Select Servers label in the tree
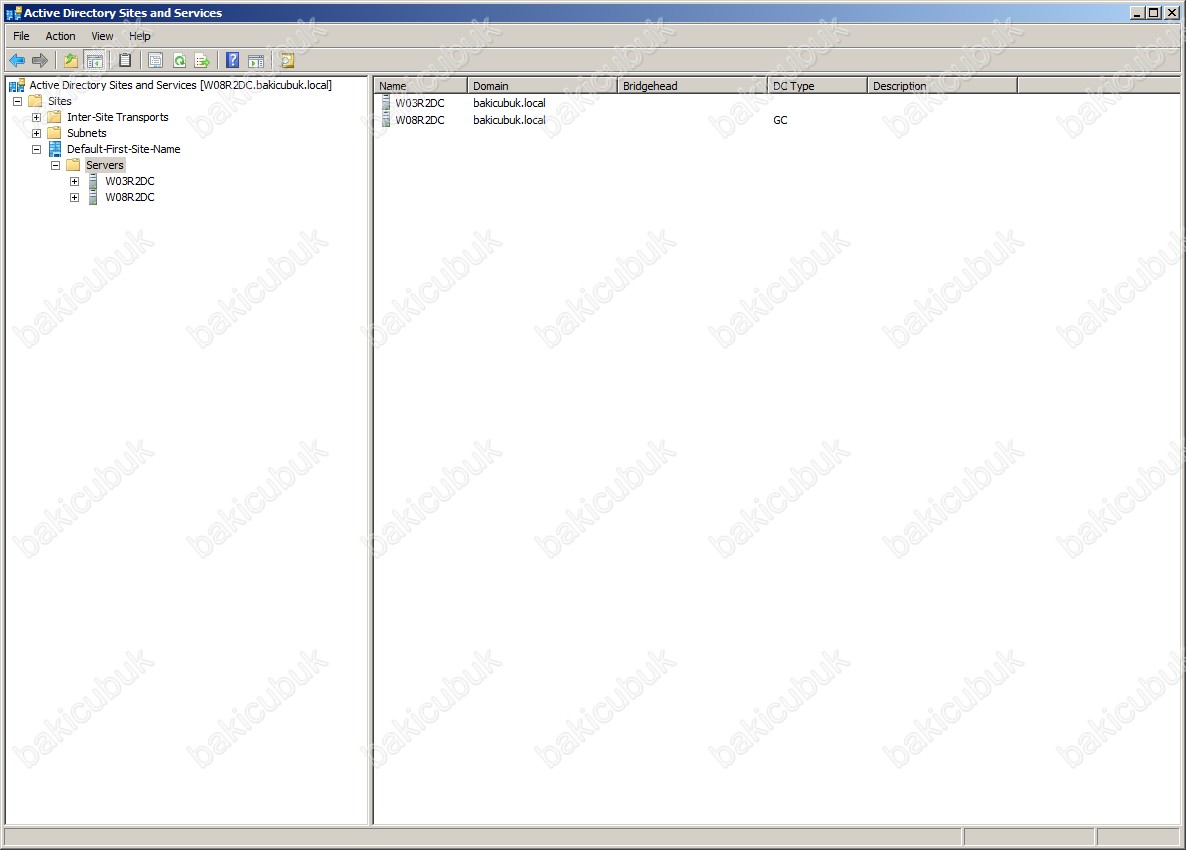Viewport: 1186px width, 850px height. (x=104, y=165)
